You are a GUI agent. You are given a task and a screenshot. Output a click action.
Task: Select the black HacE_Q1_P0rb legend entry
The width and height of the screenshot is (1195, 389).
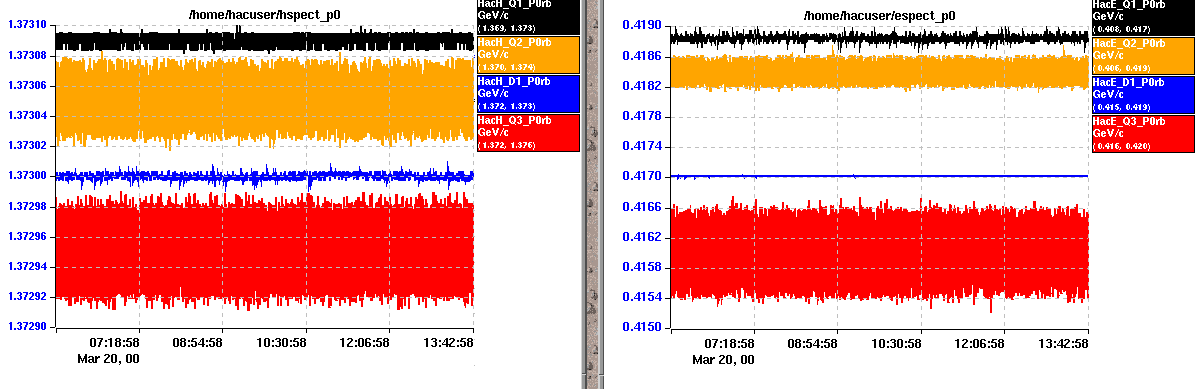click(x=1143, y=17)
